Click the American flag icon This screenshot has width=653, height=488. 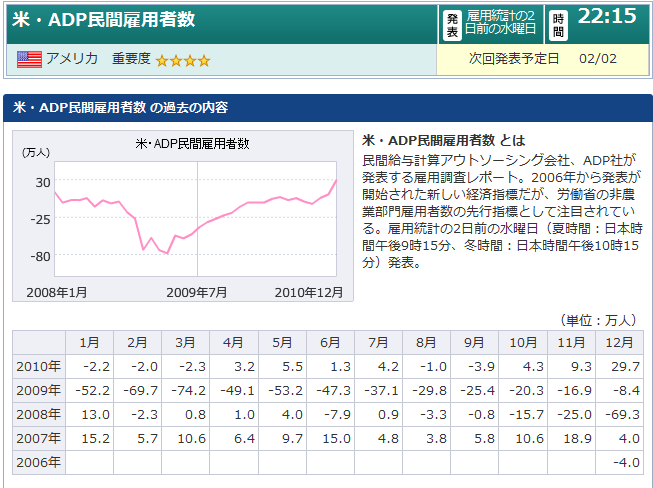[x=29, y=59]
